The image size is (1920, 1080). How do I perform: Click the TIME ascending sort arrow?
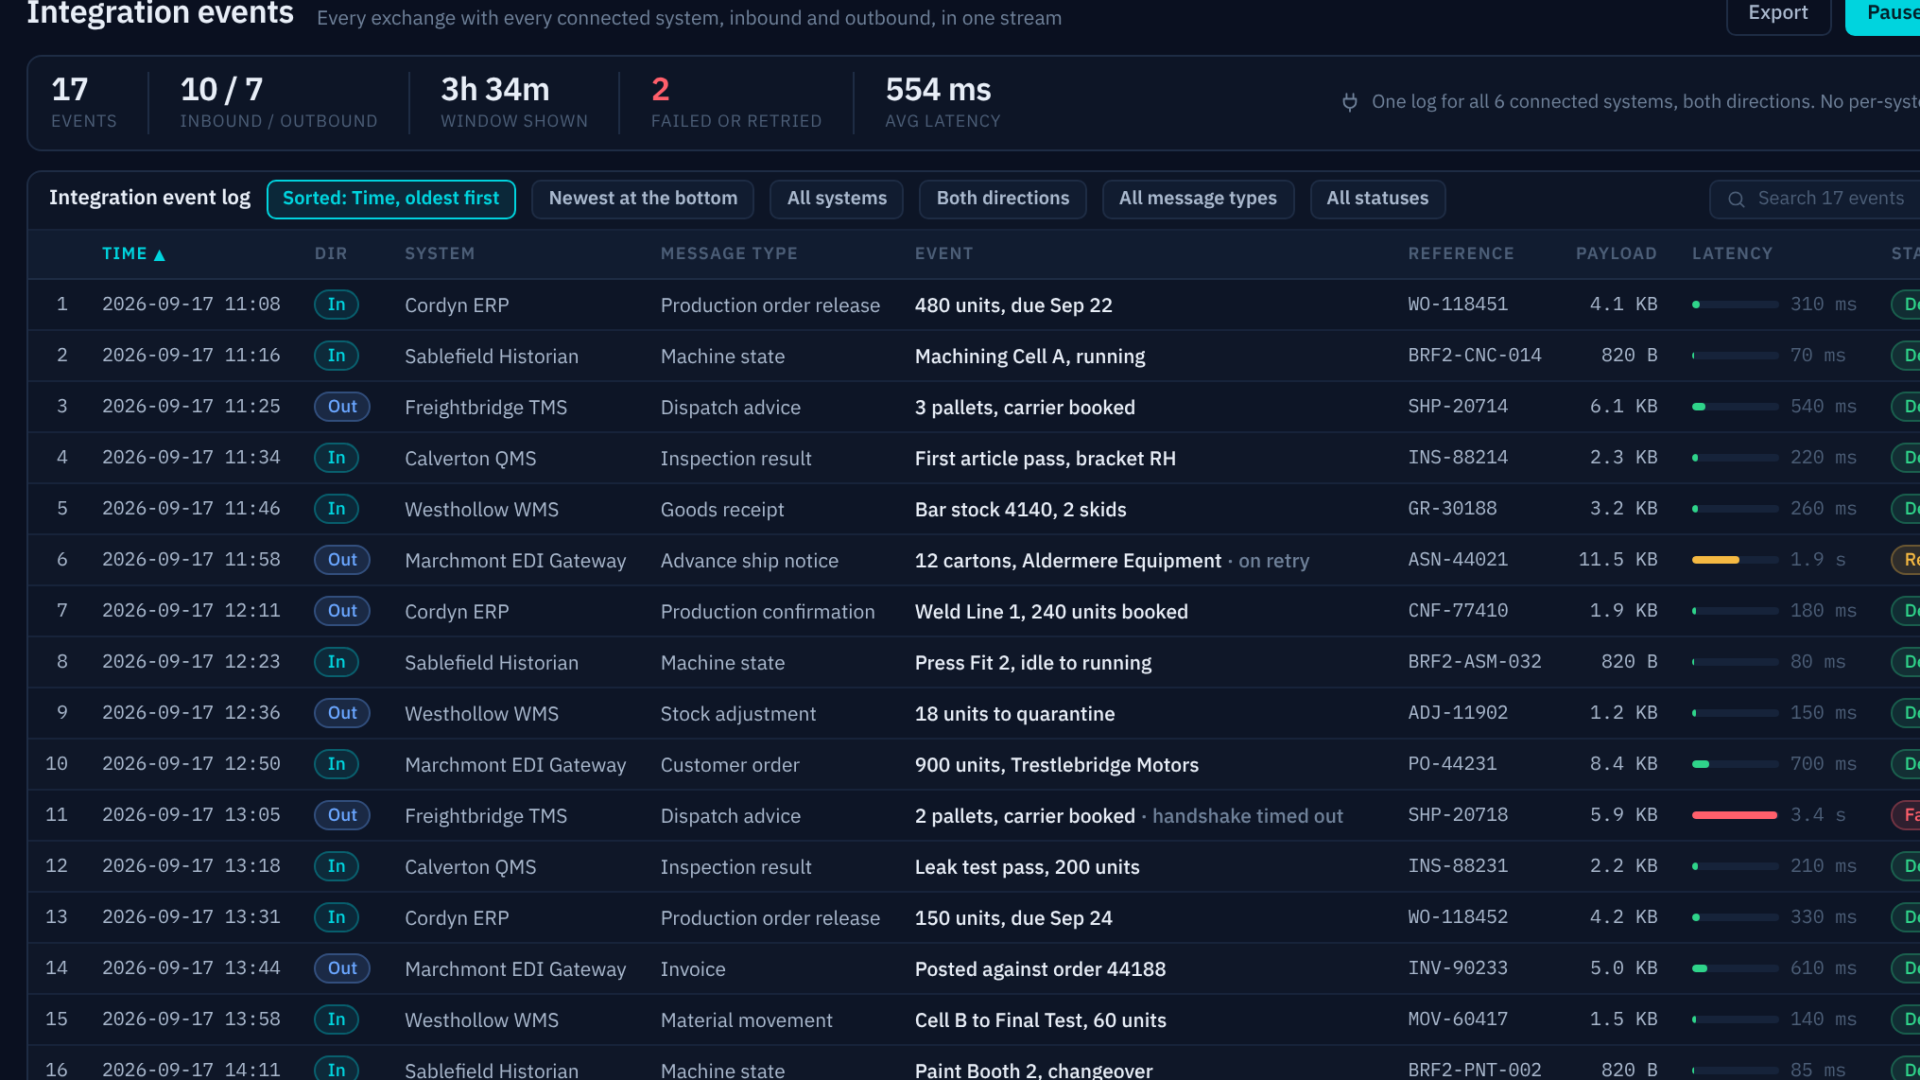coord(159,255)
